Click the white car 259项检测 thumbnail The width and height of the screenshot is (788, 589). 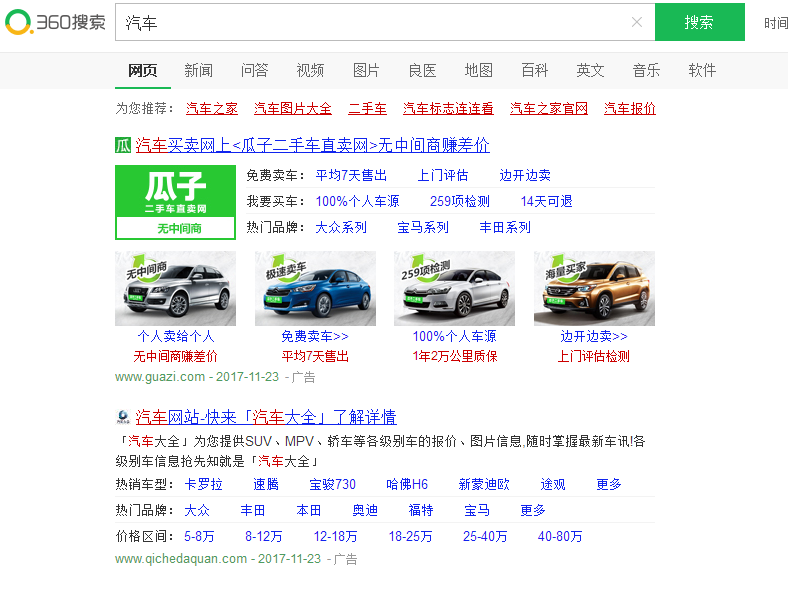(x=454, y=288)
